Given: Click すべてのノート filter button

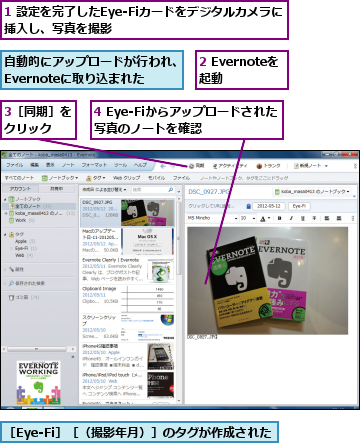Looking at the screenshot, I should [x=19, y=178].
